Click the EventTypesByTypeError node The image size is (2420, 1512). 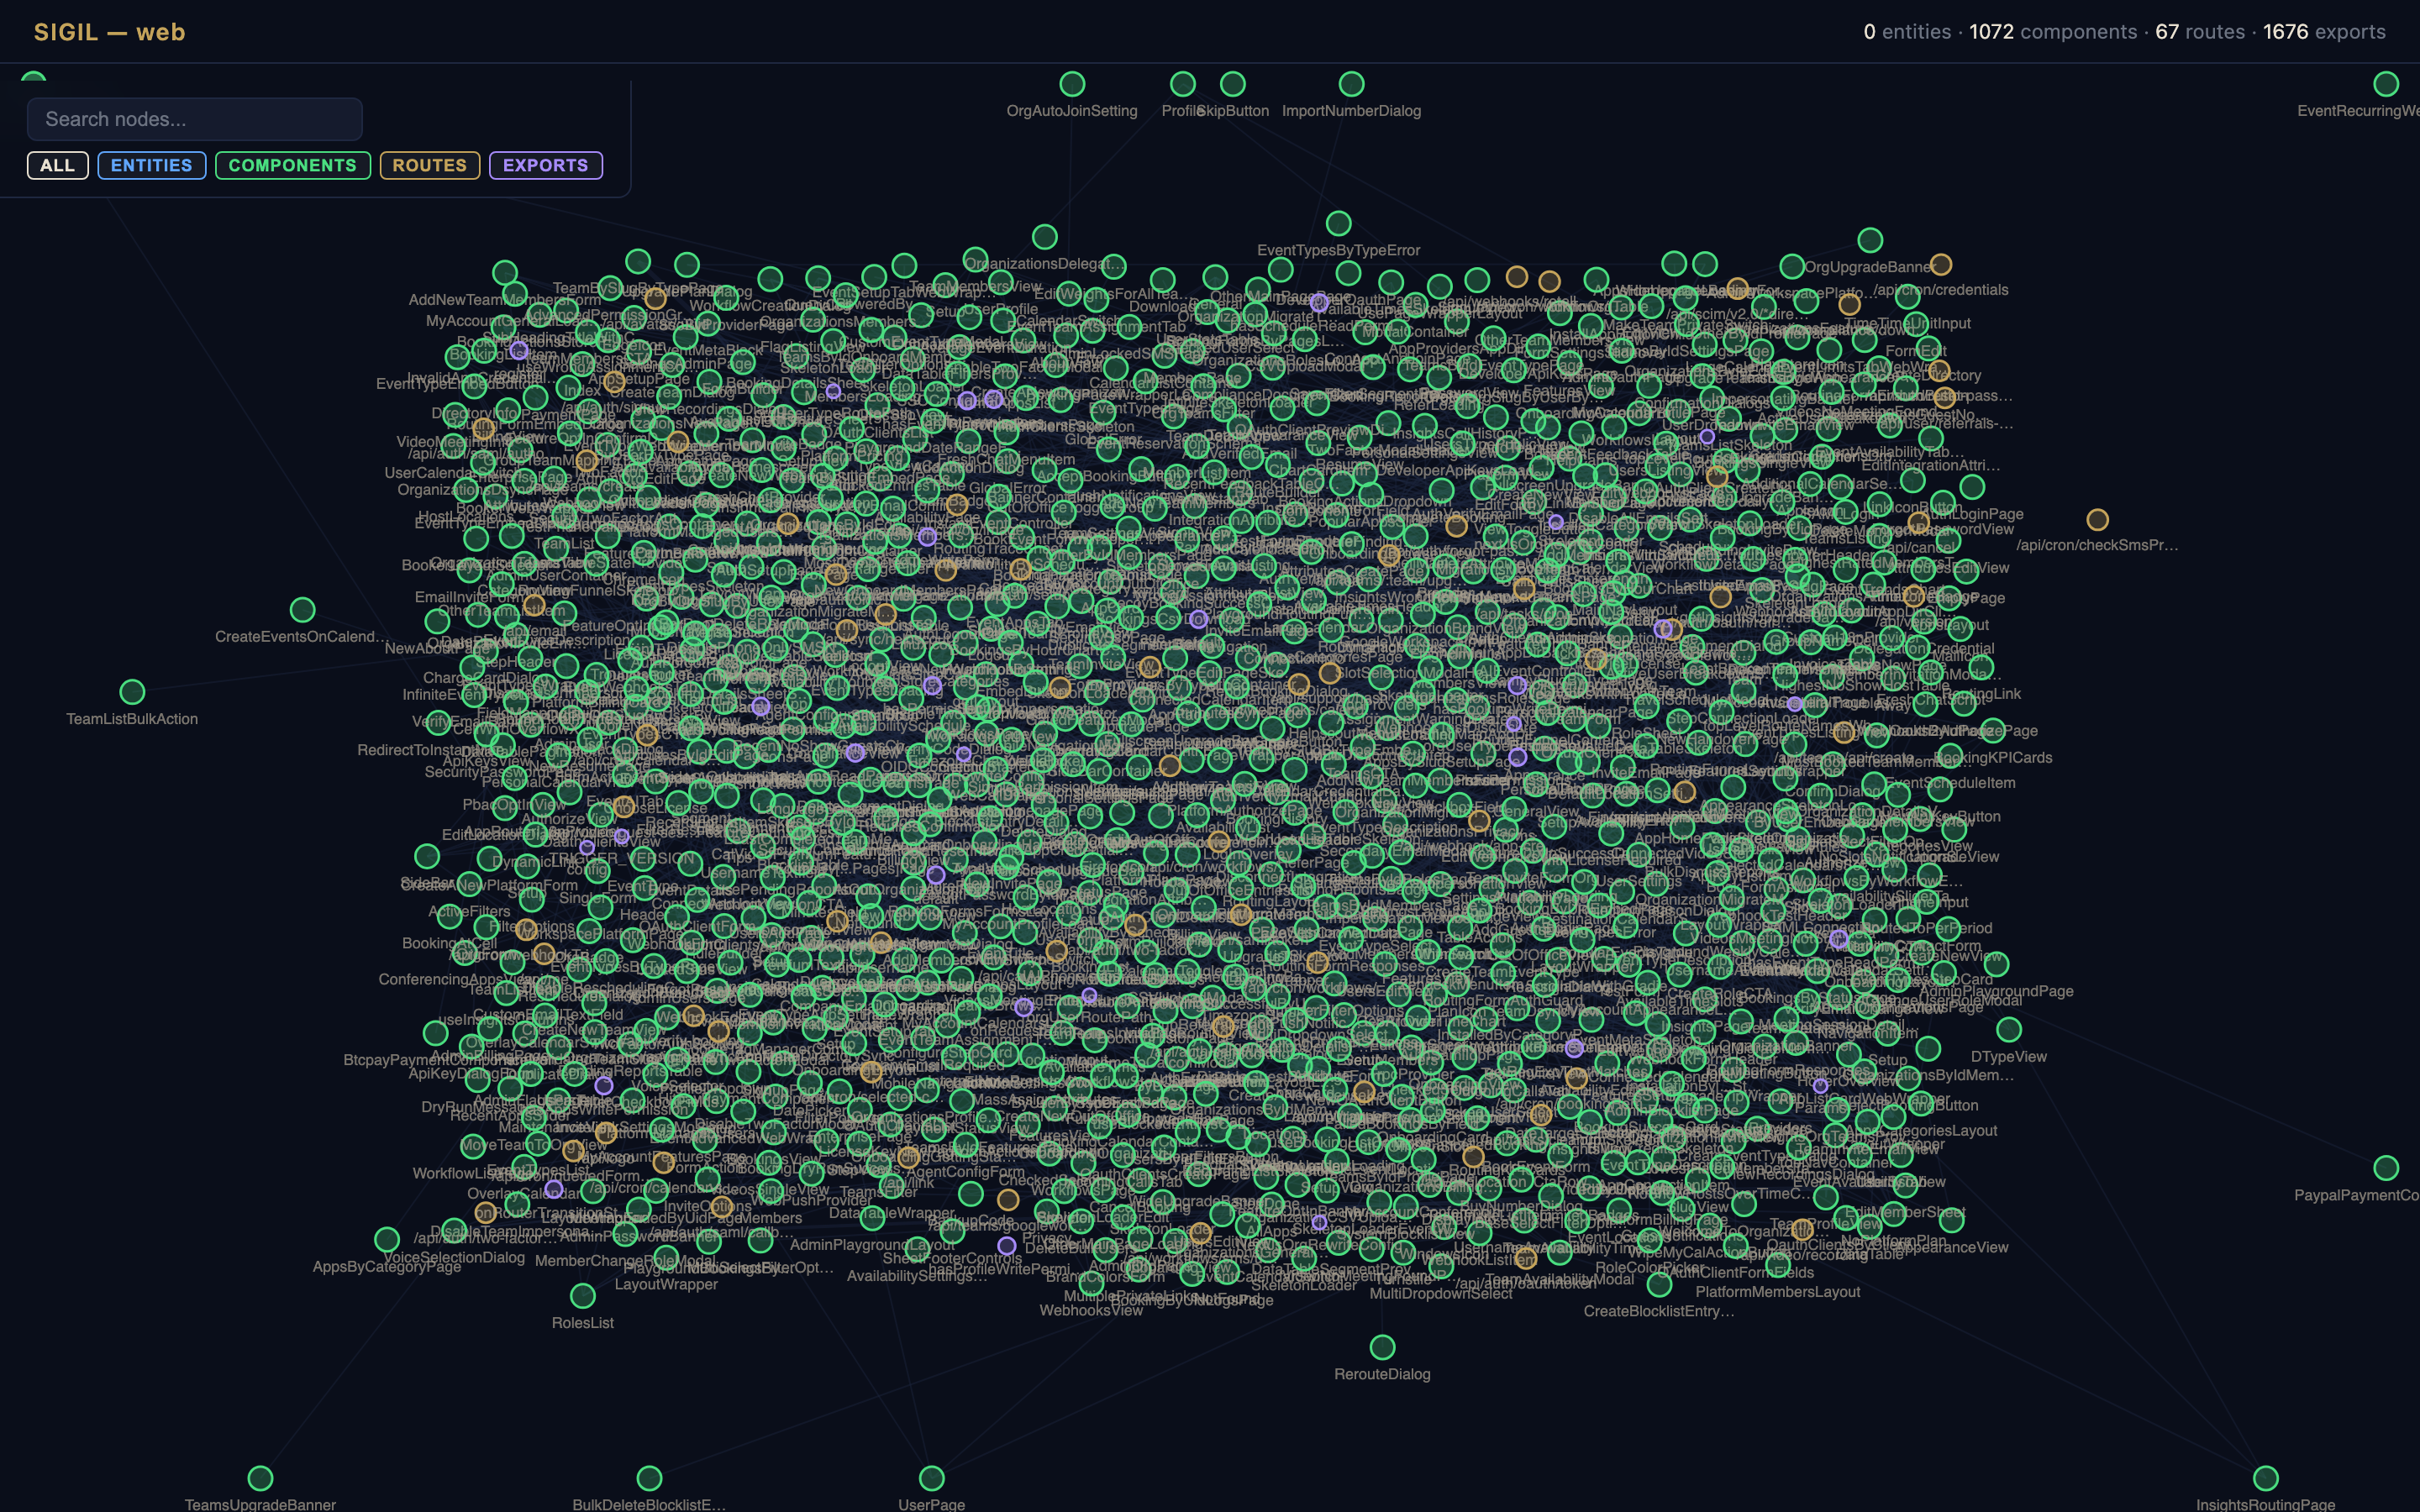[x=1340, y=224]
